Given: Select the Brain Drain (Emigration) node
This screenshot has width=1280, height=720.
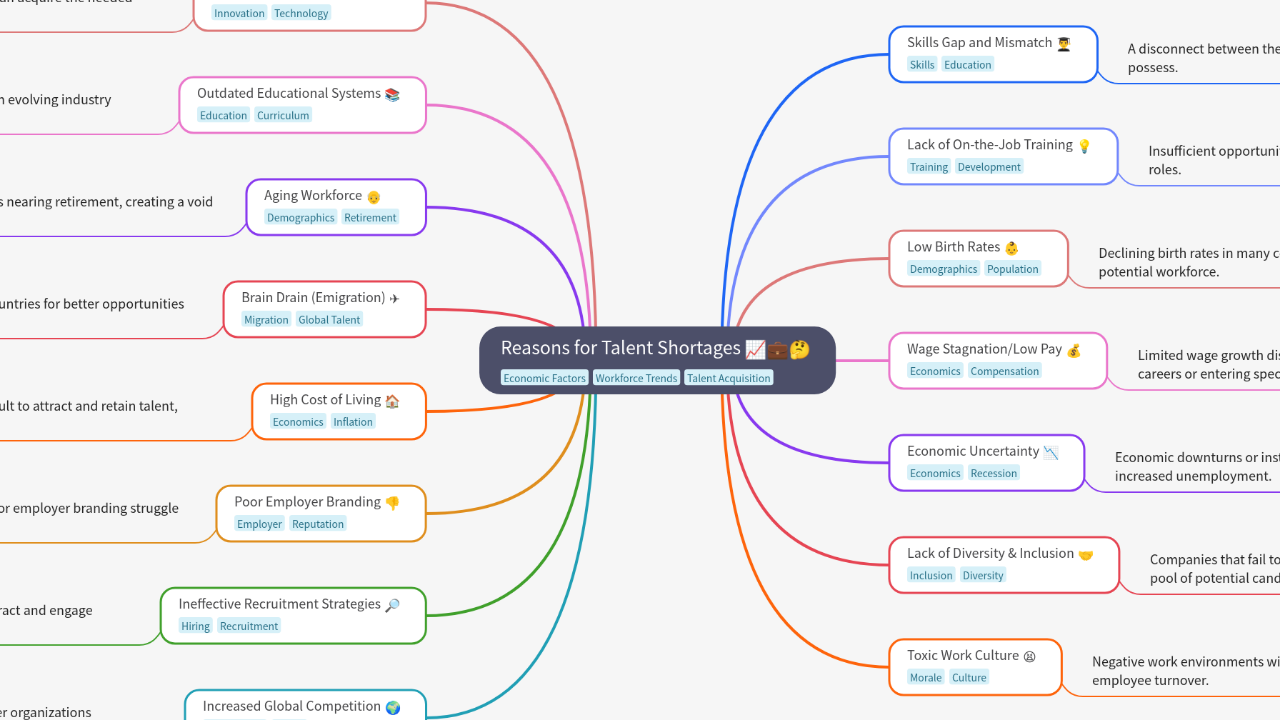Looking at the screenshot, I should point(325,309).
